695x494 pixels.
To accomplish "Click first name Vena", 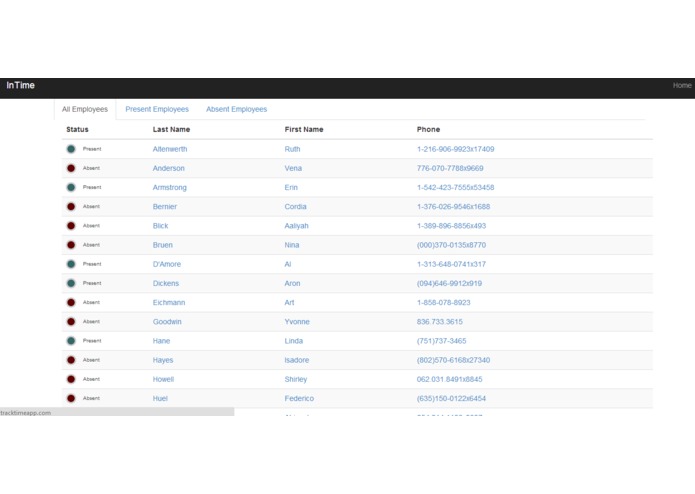I will pos(293,168).
